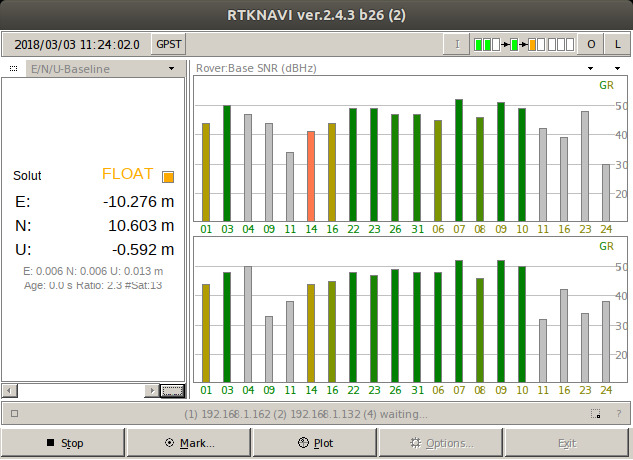Click the standard deviation line E: 0.006
Image resolution: width=633 pixels, height=460 pixels.
[93, 271]
